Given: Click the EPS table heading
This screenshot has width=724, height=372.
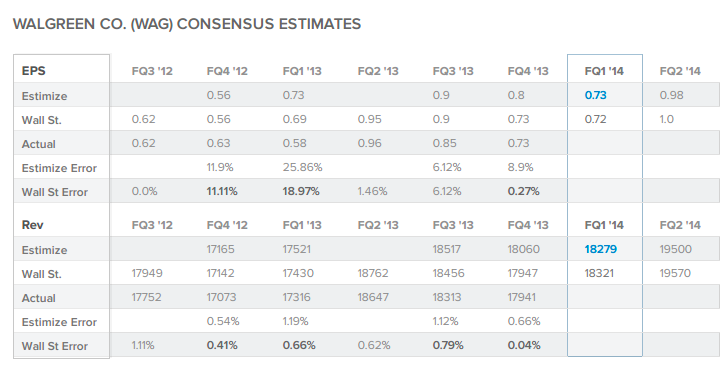Looking at the screenshot, I should pos(34,71).
